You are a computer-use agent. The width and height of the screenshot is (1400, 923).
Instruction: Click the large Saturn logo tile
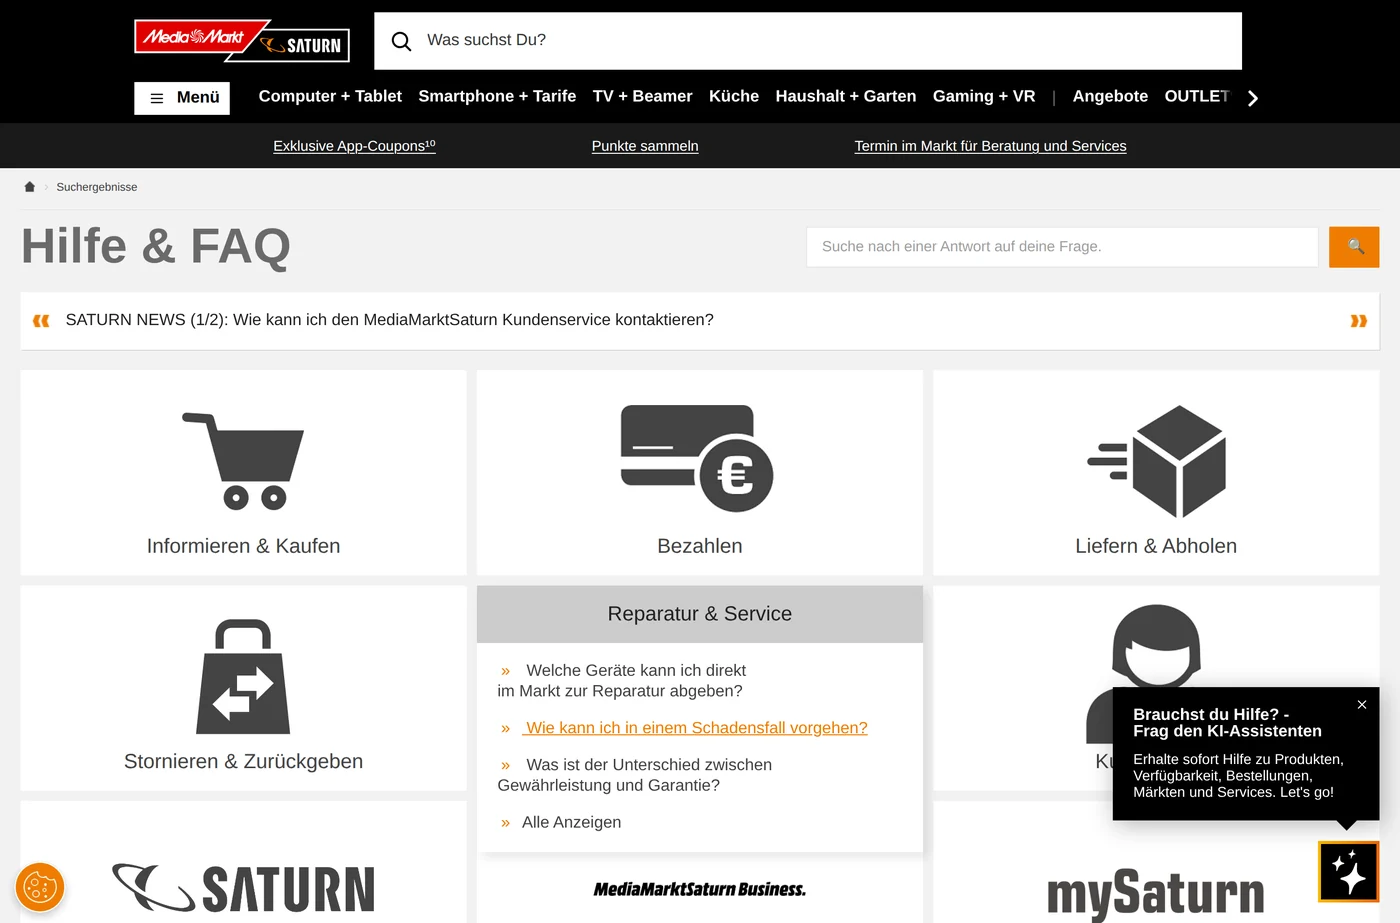click(243, 888)
